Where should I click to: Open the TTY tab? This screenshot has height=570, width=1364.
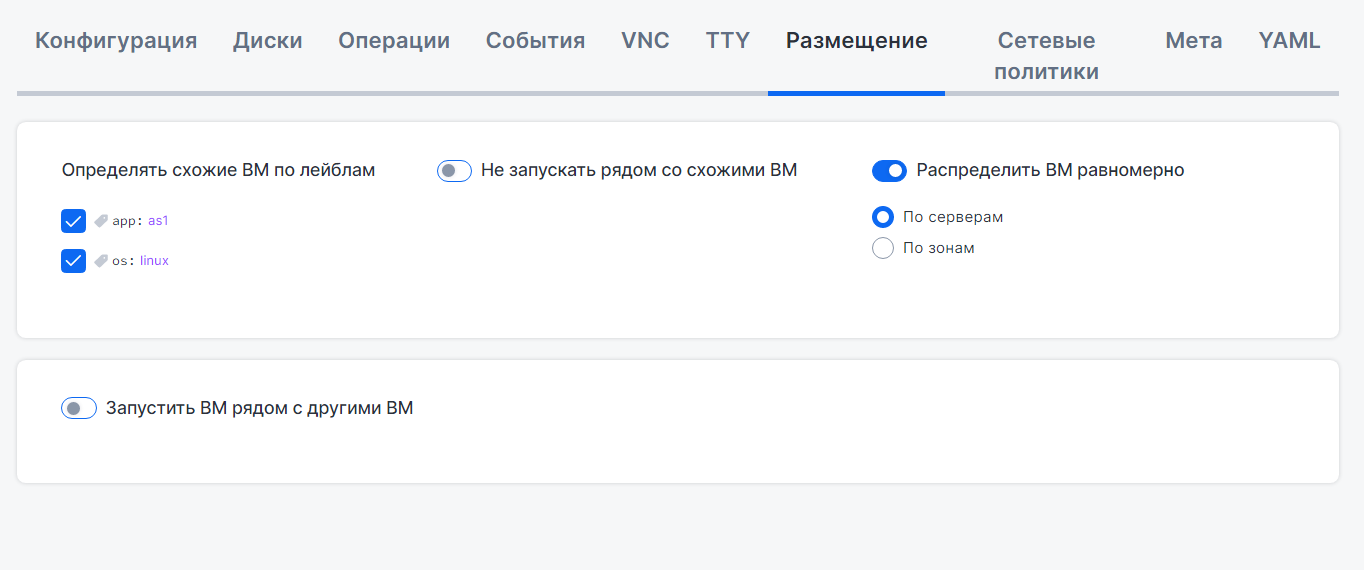(x=728, y=41)
